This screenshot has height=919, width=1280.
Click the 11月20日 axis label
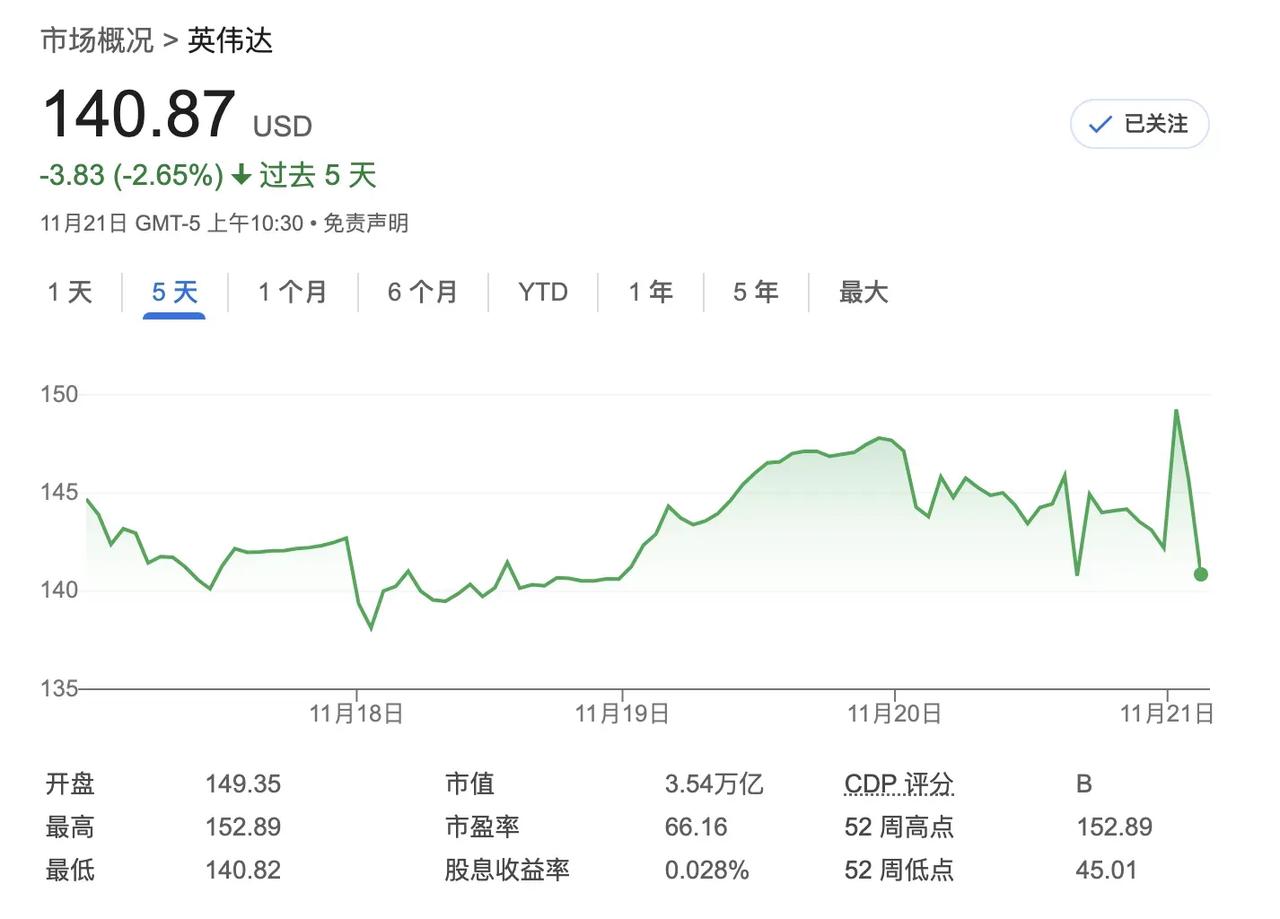894,713
